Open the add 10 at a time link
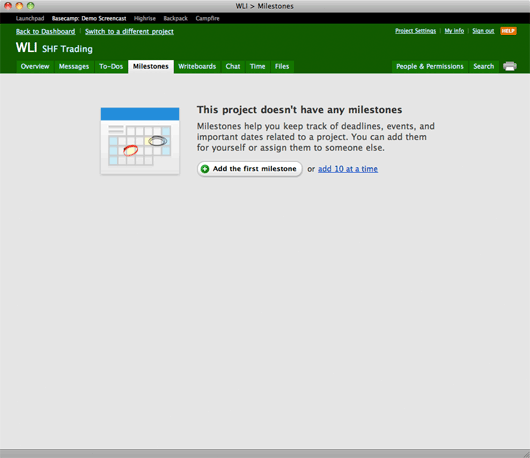 tap(348, 169)
